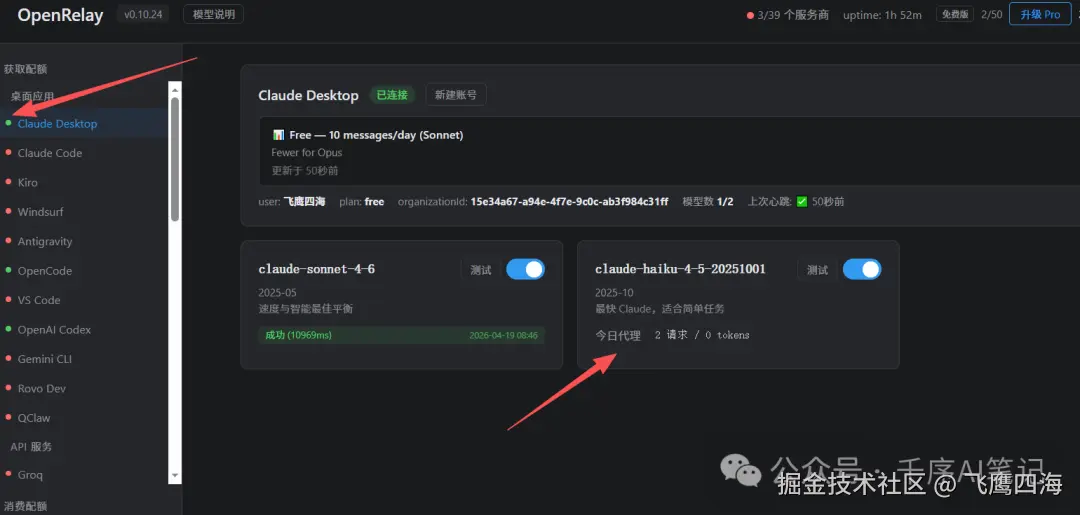Select Claude Code sidebar entry
Screen dimensions: 1080x515
[x=50, y=153]
